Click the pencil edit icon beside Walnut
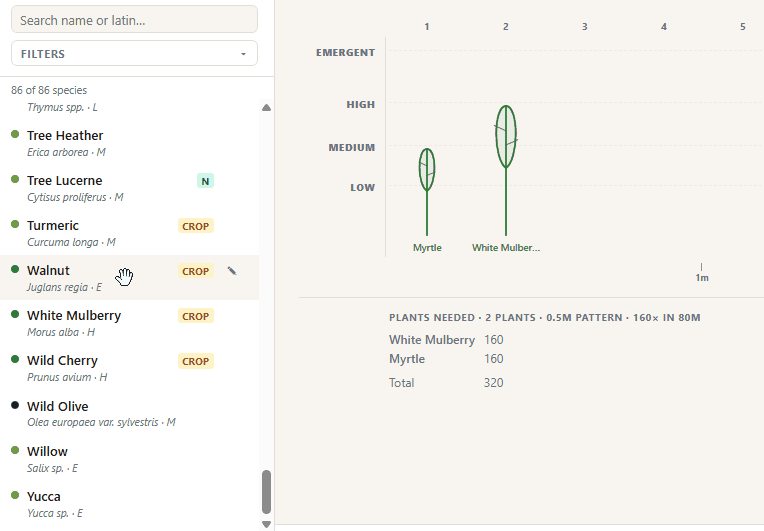The width and height of the screenshot is (764, 531). 232,271
